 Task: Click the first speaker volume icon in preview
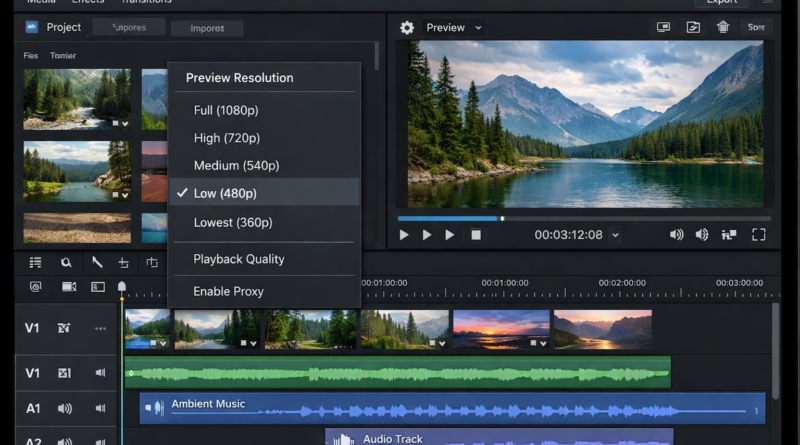click(x=677, y=235)
